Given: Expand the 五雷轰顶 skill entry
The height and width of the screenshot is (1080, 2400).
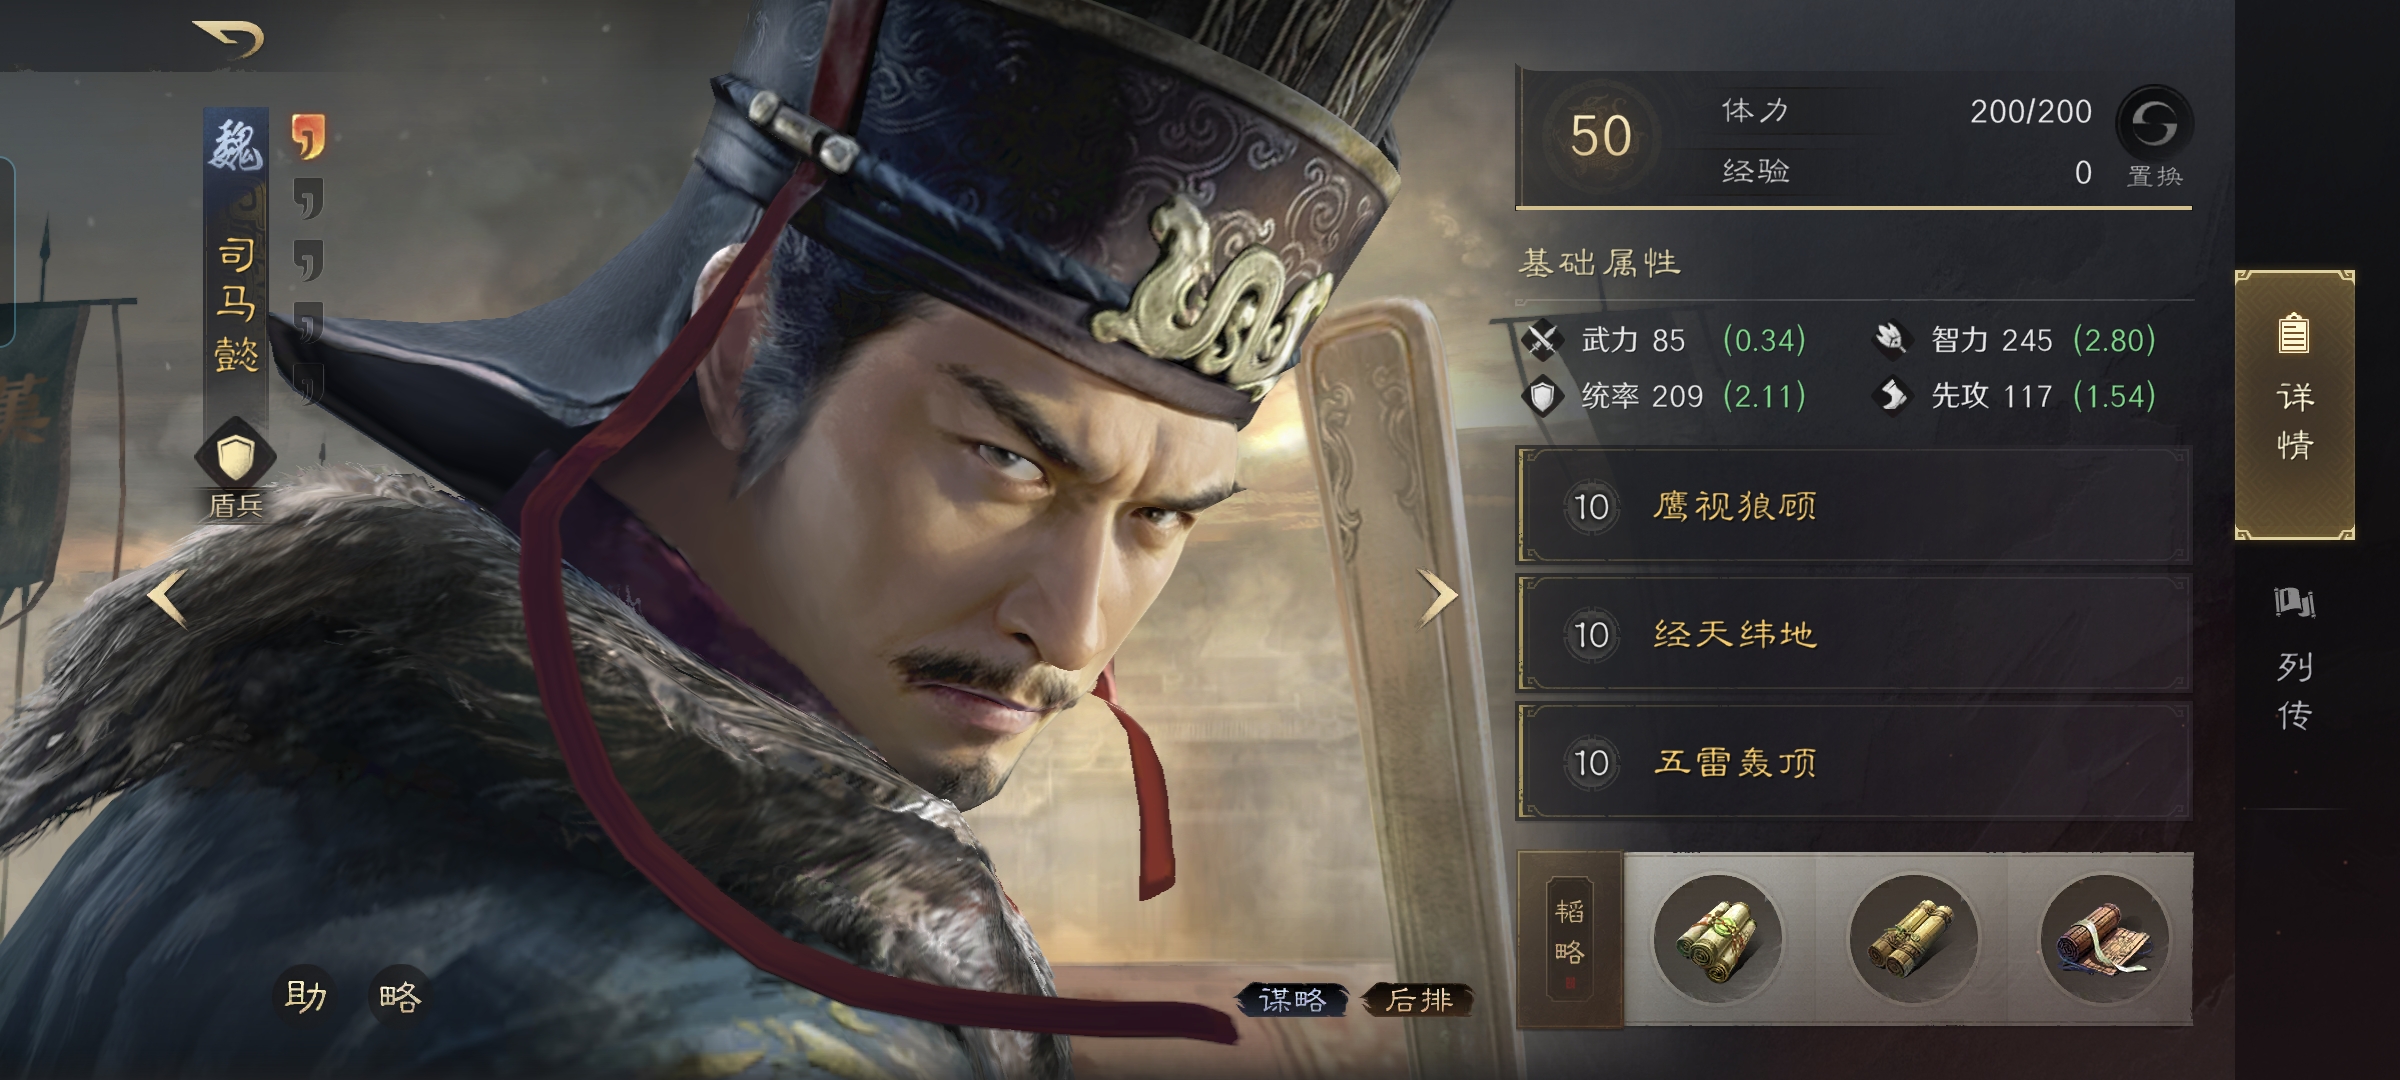Looking at the screenshot, I should click(1854, 762).
